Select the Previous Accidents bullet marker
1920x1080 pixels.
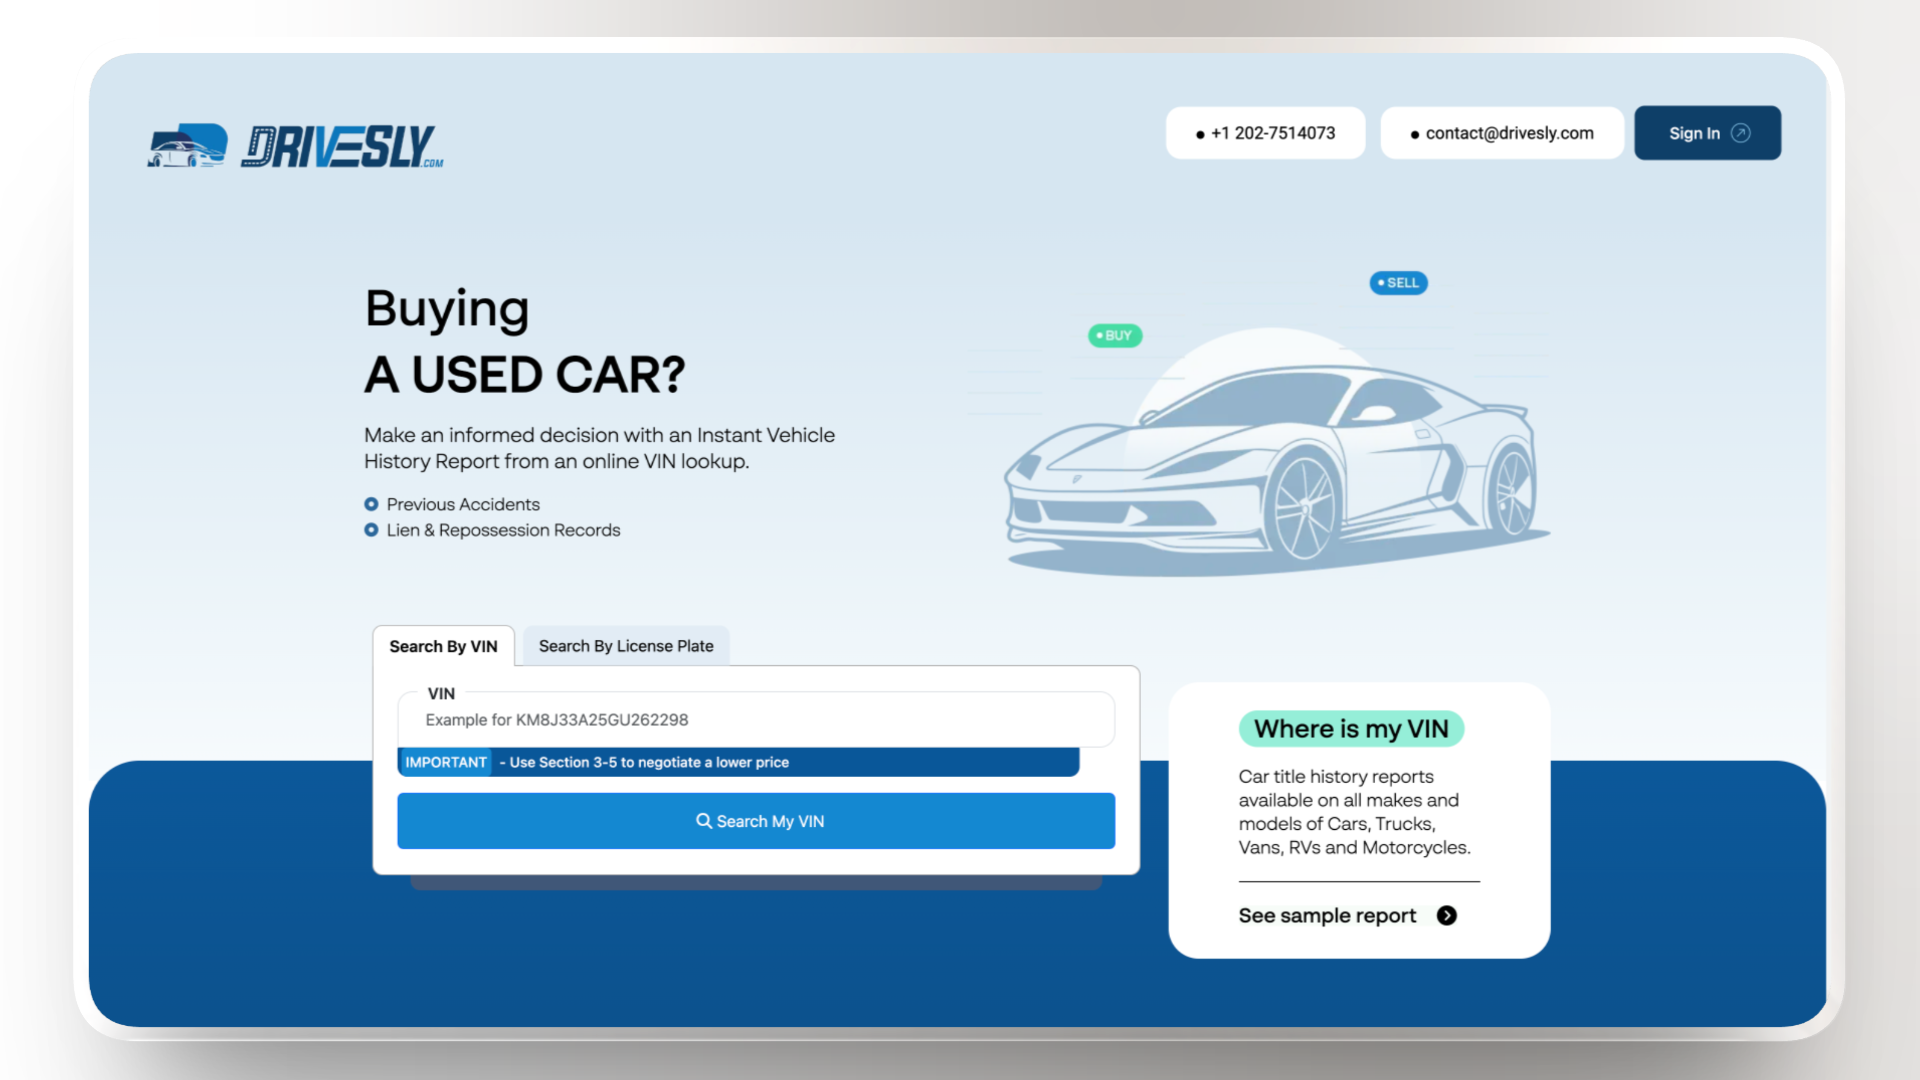point(371,504)
